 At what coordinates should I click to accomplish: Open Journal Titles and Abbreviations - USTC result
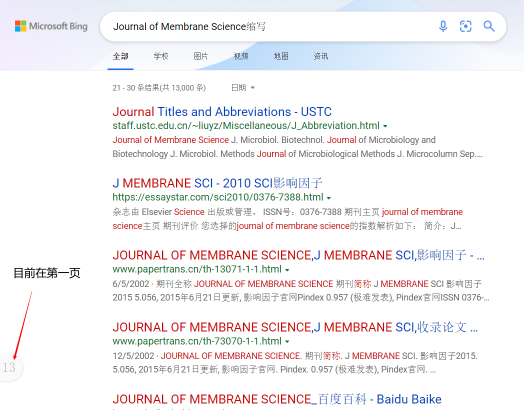[x=222, y=112]
